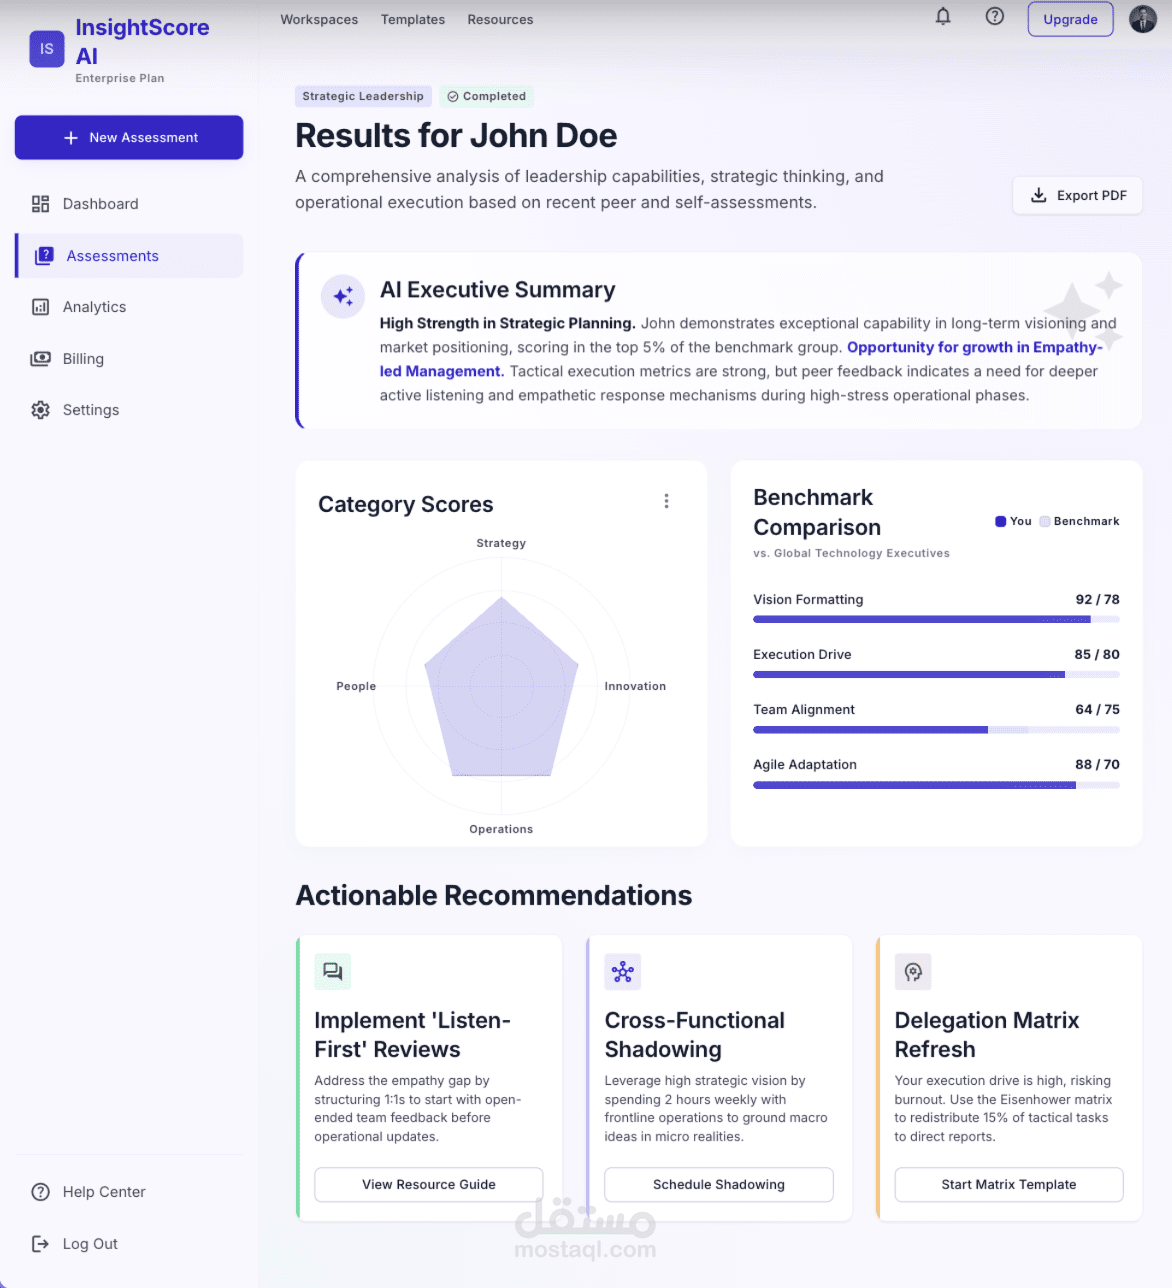1172x1288 pixels.
Task: Click the Benchmark legend color swatch
Action: [x=1044, y=521]
